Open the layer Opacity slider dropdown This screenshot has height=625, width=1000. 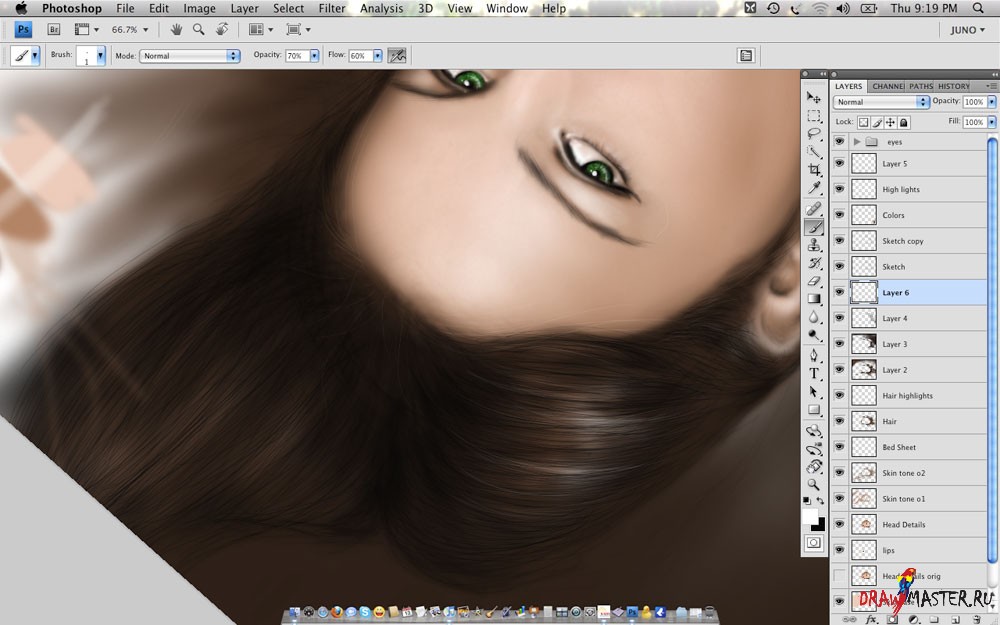click(x=992, y=102)
